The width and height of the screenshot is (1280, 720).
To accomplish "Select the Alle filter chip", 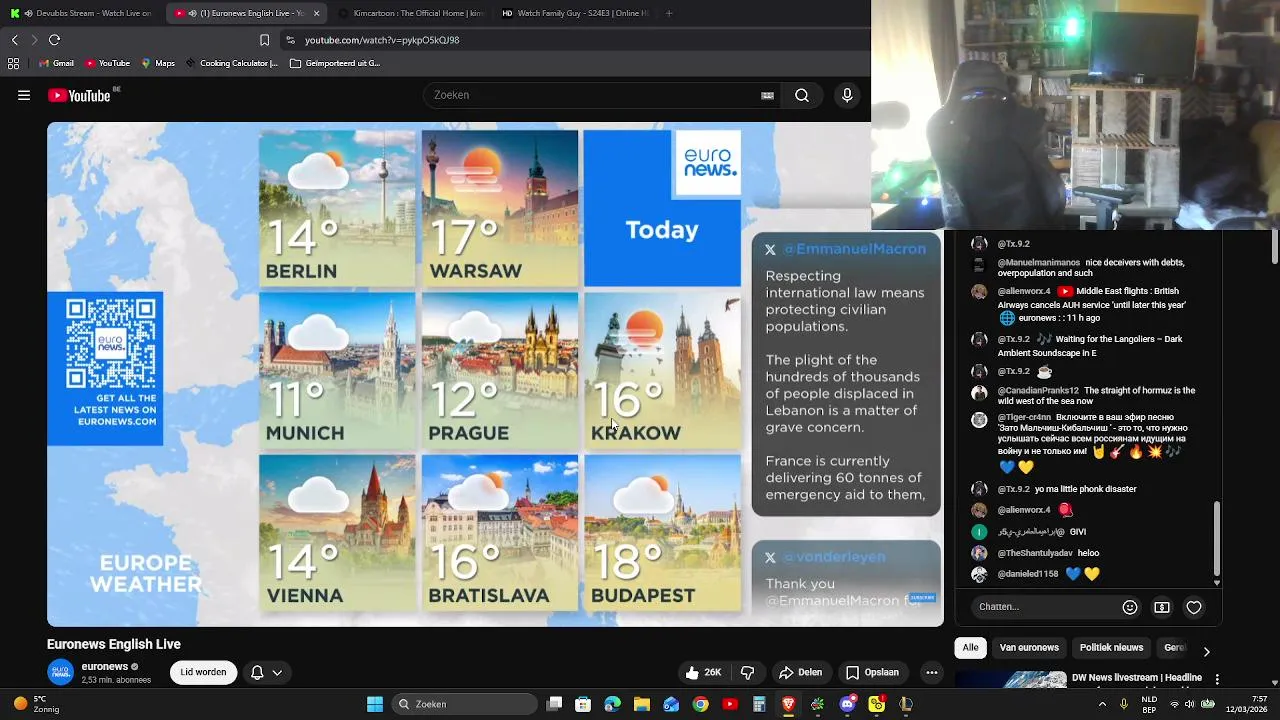I will click(970, 648).
